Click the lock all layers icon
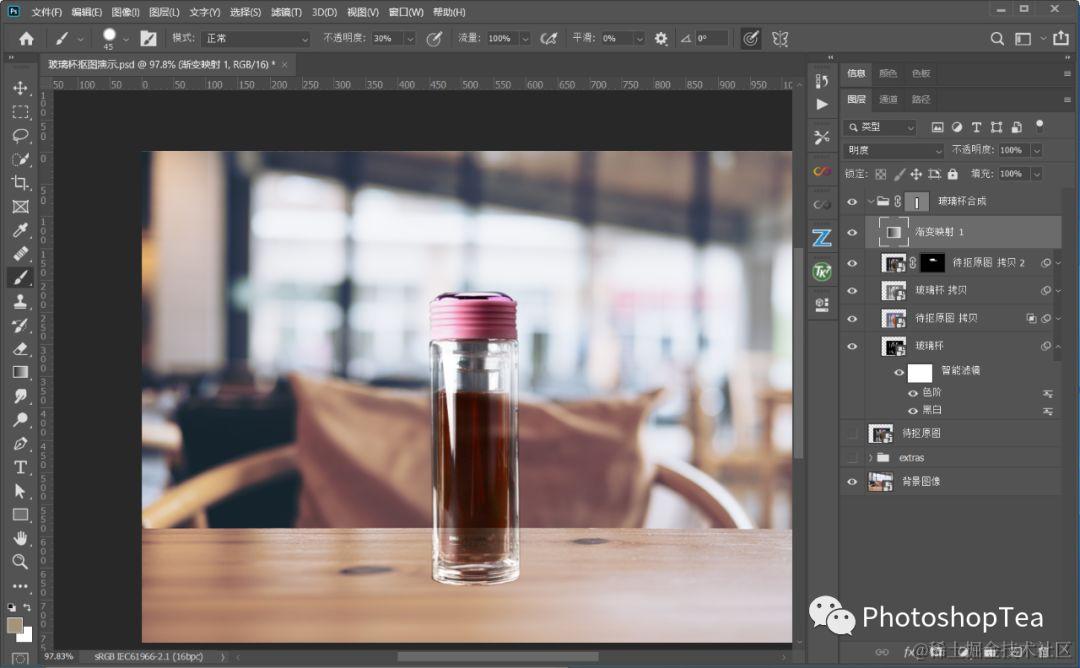The width and height of the screenshot is (1080, 668). tap(950, 174)
